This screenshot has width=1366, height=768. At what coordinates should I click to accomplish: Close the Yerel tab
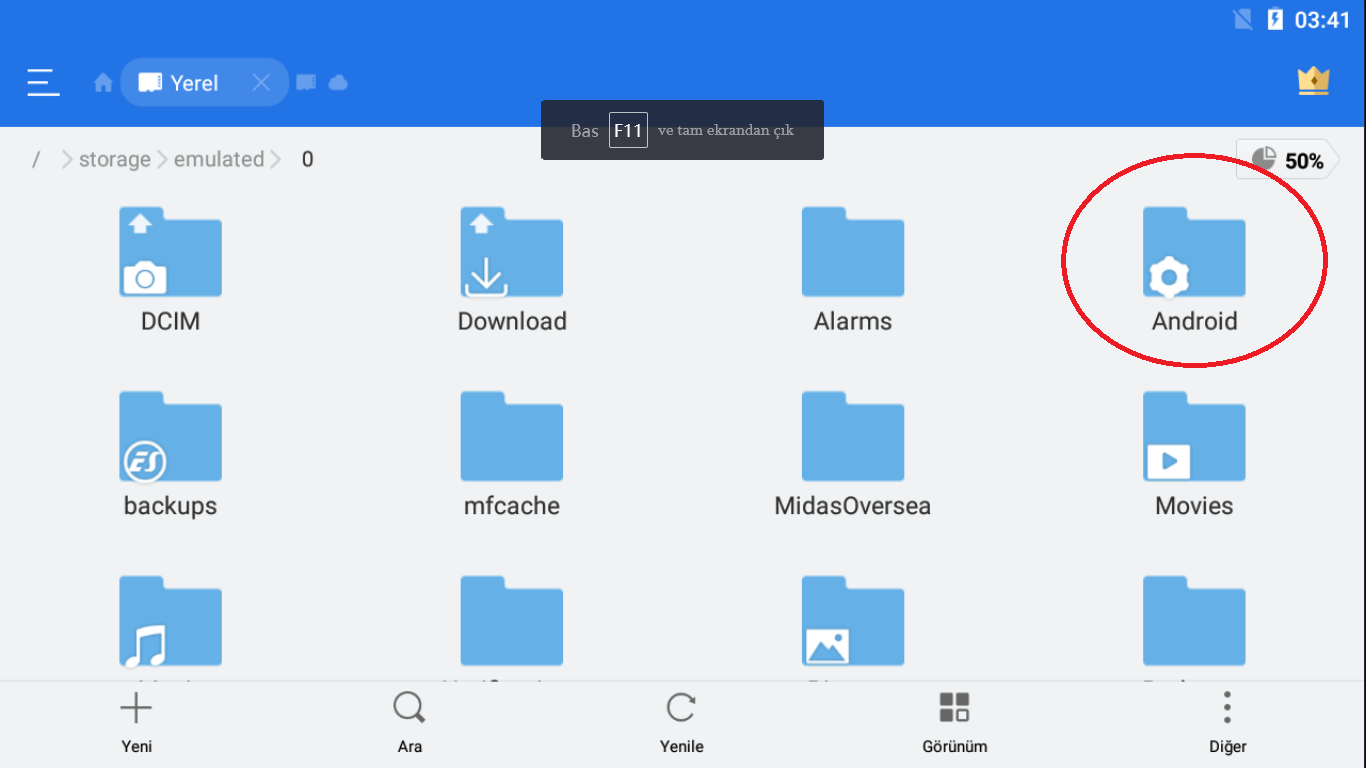(x=261, y=83)
